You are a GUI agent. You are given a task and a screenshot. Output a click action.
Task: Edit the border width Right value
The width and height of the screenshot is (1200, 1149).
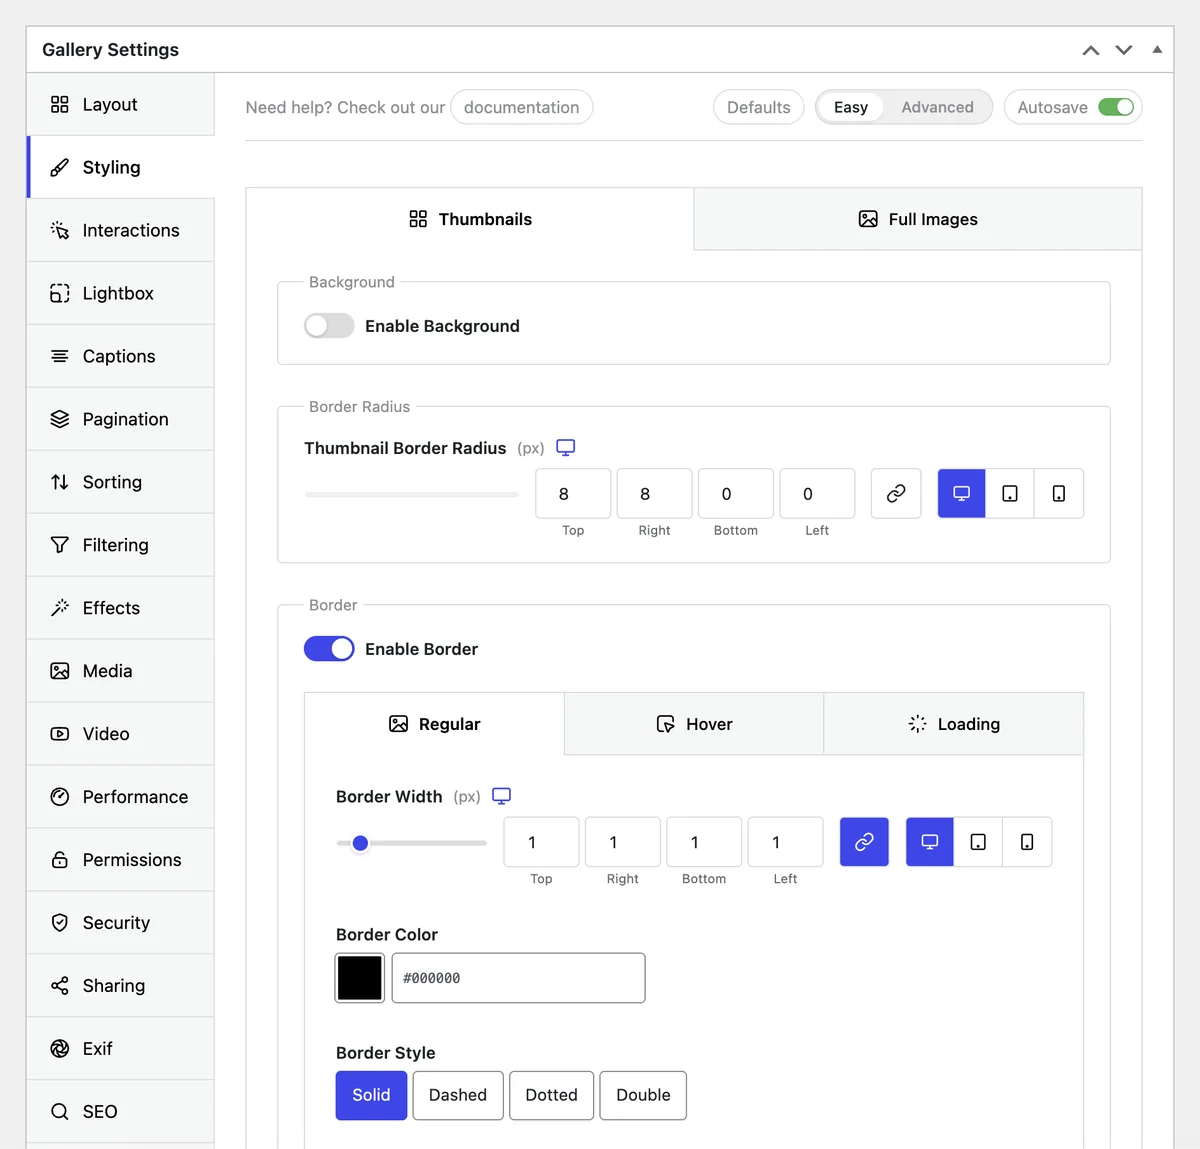pyautogui.click(x=623, y=842)
